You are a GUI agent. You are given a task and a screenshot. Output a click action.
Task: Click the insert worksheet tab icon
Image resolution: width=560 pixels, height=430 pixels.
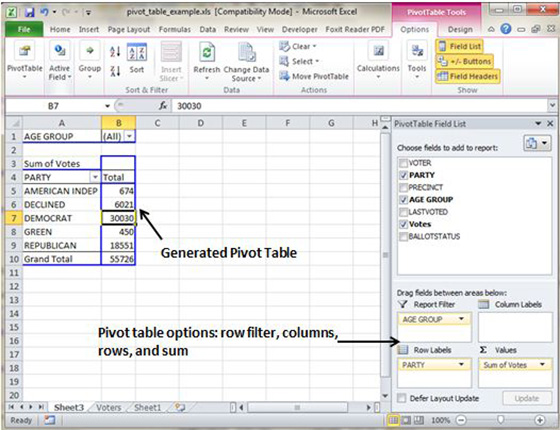pyautogui.click(x=180, y=407)
